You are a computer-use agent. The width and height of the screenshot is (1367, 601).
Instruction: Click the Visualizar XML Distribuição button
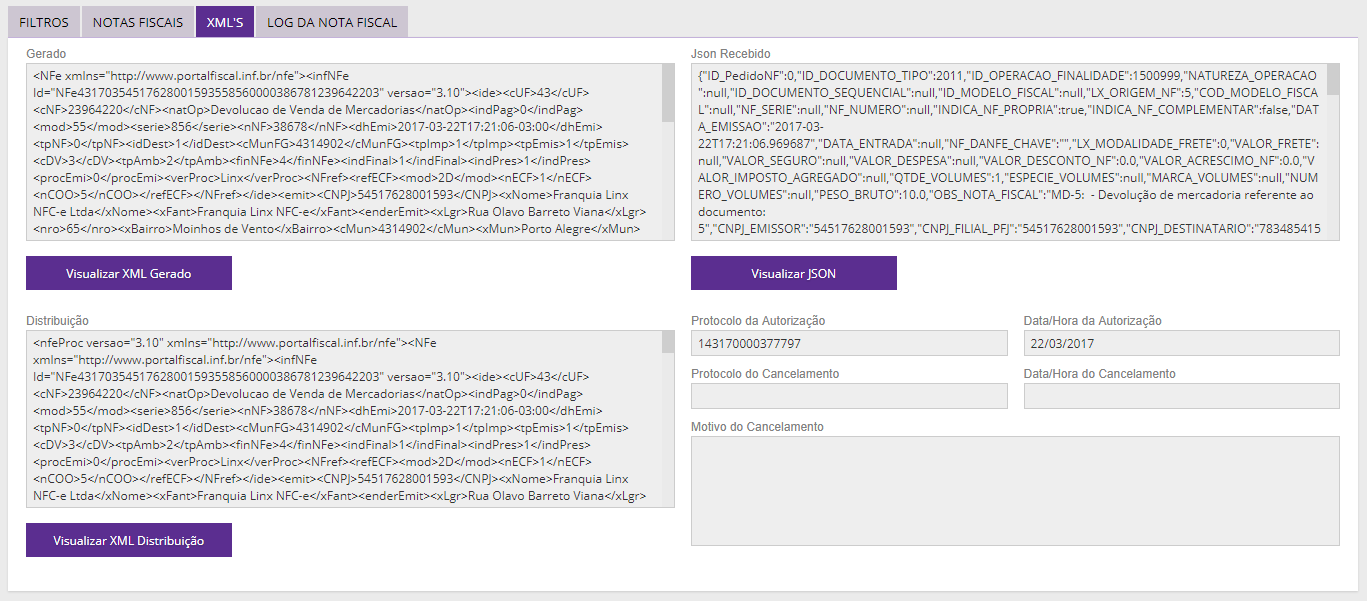coord(129,540)
